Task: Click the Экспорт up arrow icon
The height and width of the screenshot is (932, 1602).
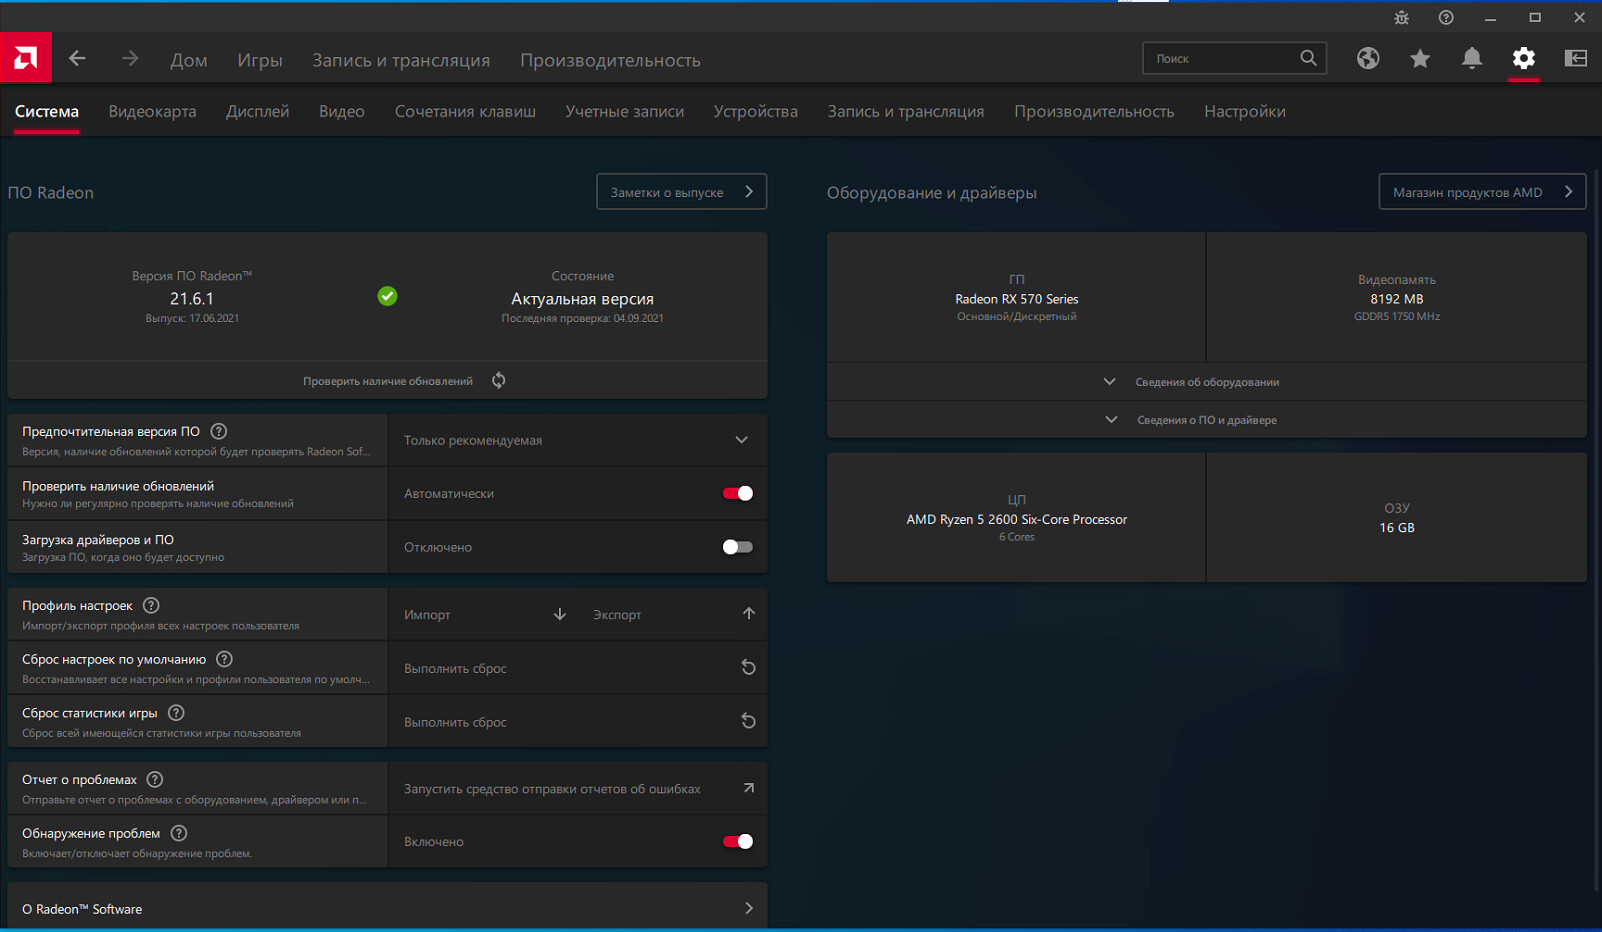Action: pos(749,614)
